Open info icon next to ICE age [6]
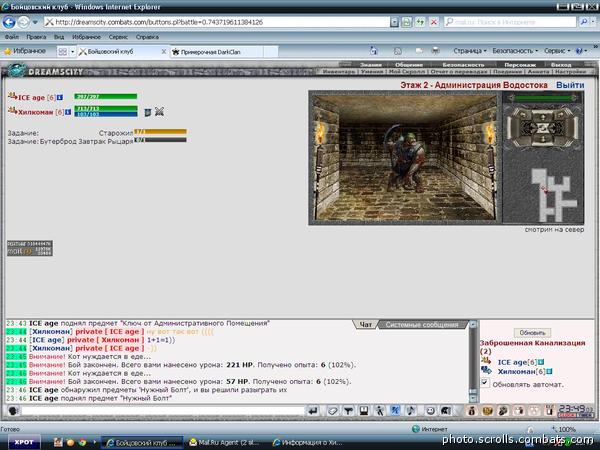Screen dimensions: 600x450 60,98
